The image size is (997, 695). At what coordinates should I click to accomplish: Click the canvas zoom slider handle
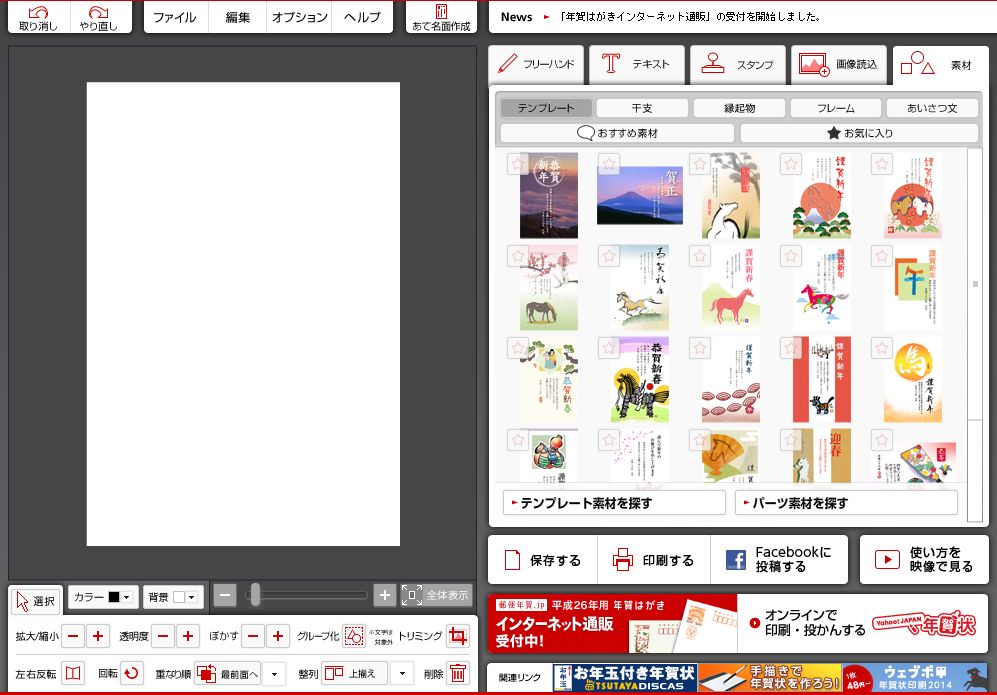click(255, 595)
